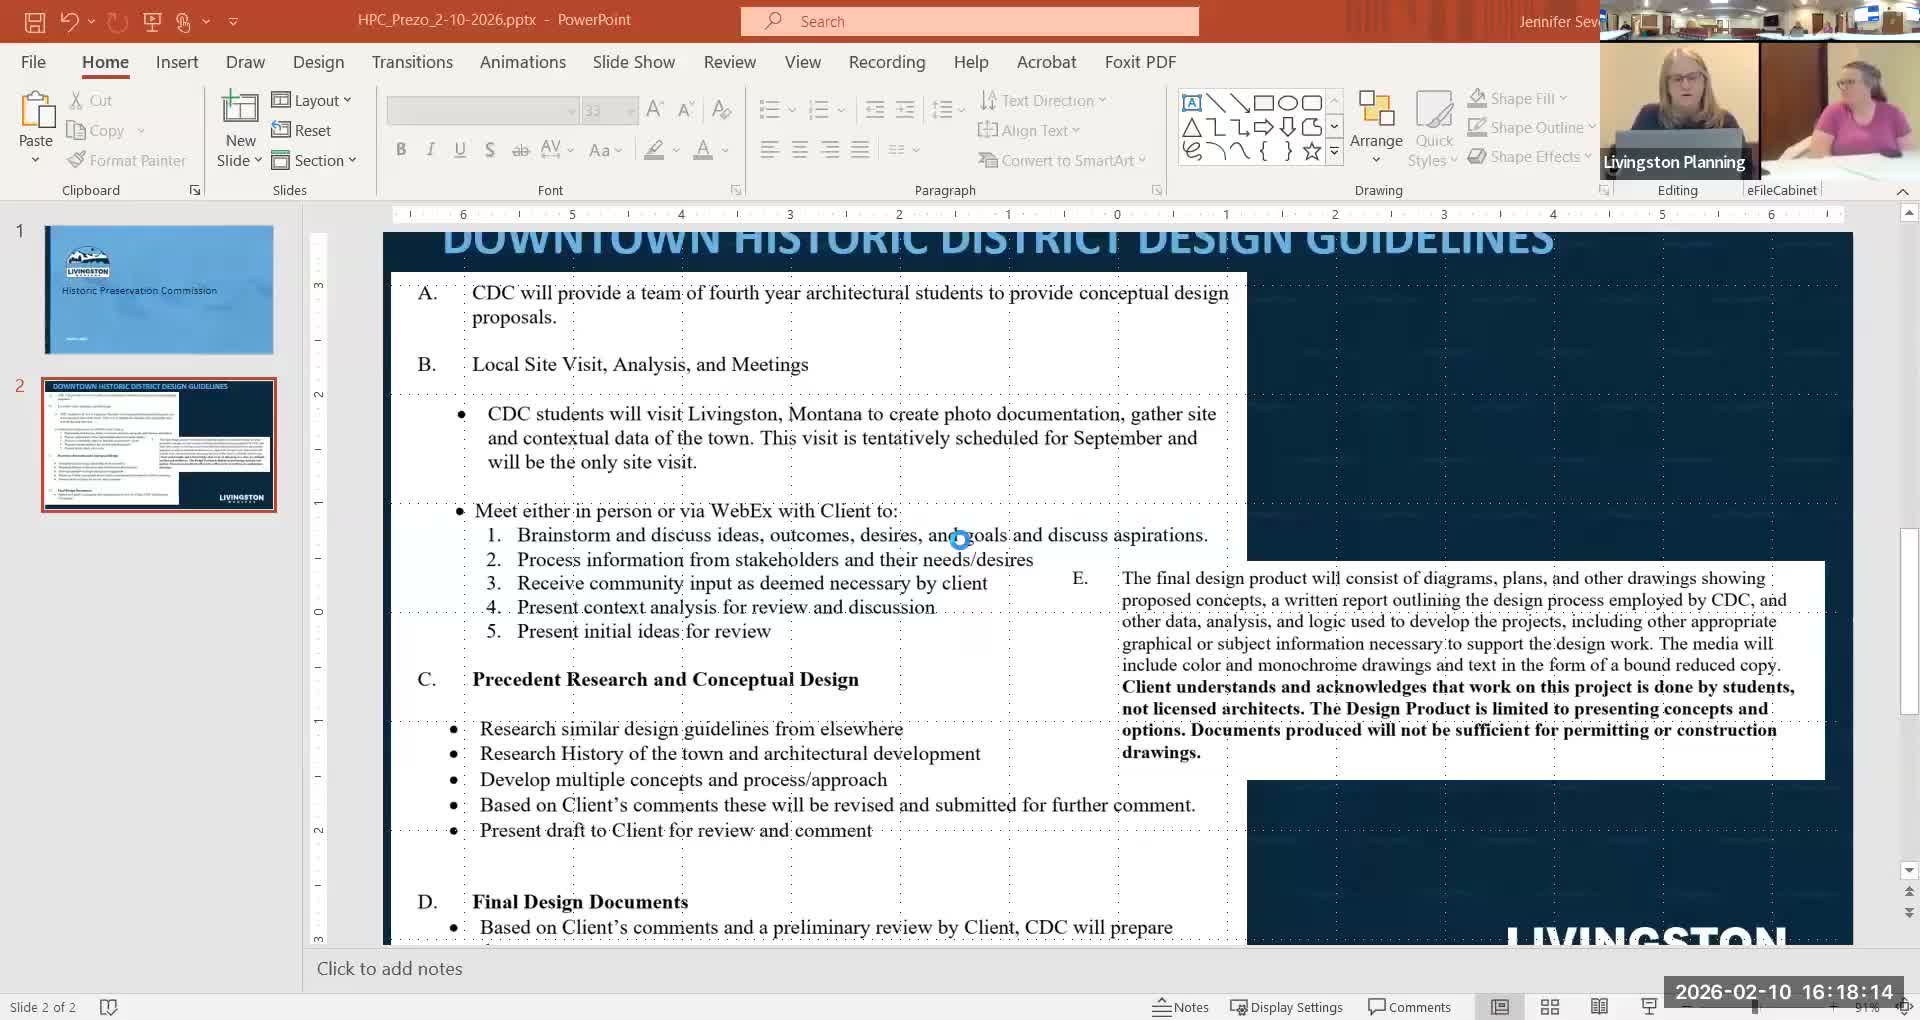Select the Slide Sorter view icon

pyautogui.click(x=1550, y=1007)
